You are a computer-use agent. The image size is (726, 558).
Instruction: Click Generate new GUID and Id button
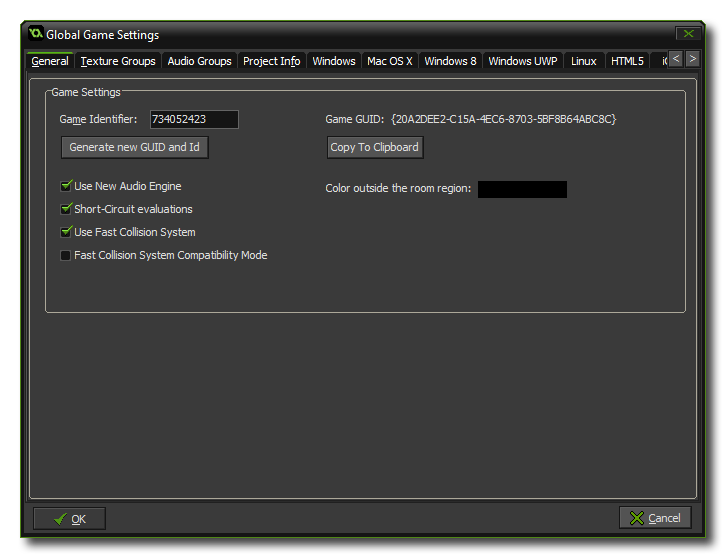135,147
